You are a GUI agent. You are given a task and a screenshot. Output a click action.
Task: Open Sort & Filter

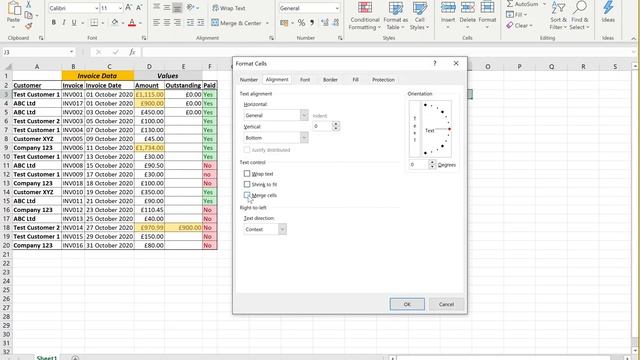pos(558,16)
